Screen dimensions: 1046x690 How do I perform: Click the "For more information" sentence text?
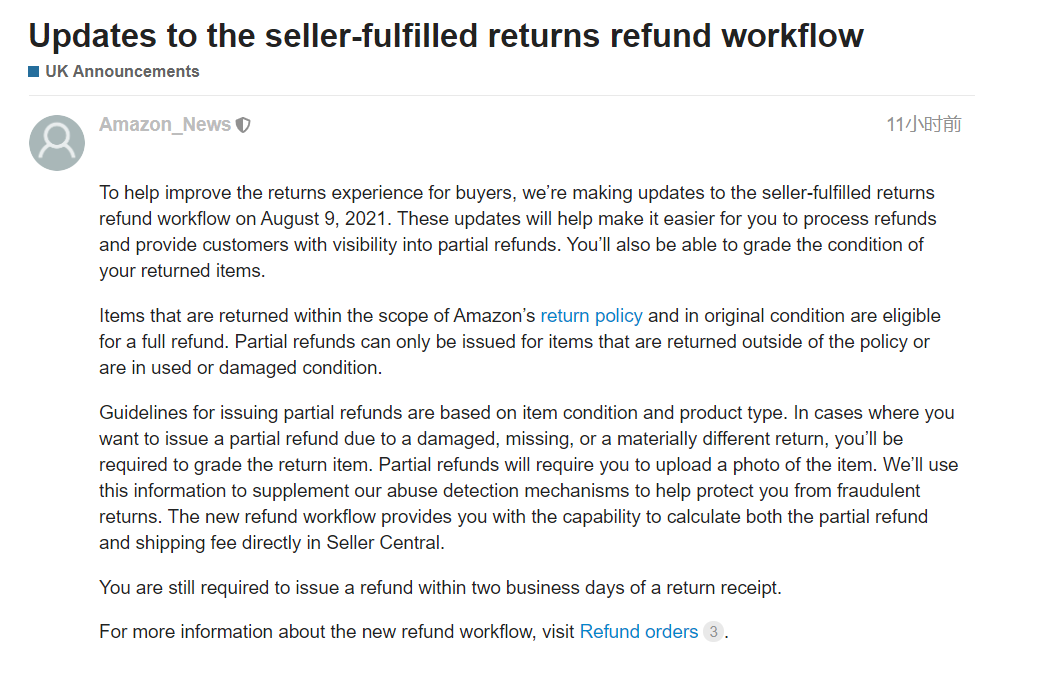[x=337, y=632]
